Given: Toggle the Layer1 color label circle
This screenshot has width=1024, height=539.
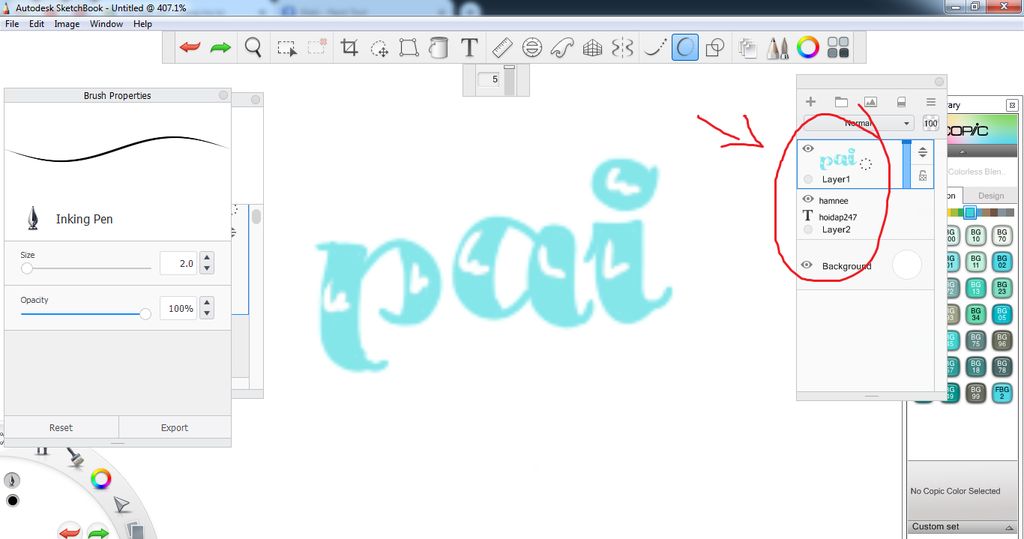Looking at the screenshot, I should pos(808,179).
